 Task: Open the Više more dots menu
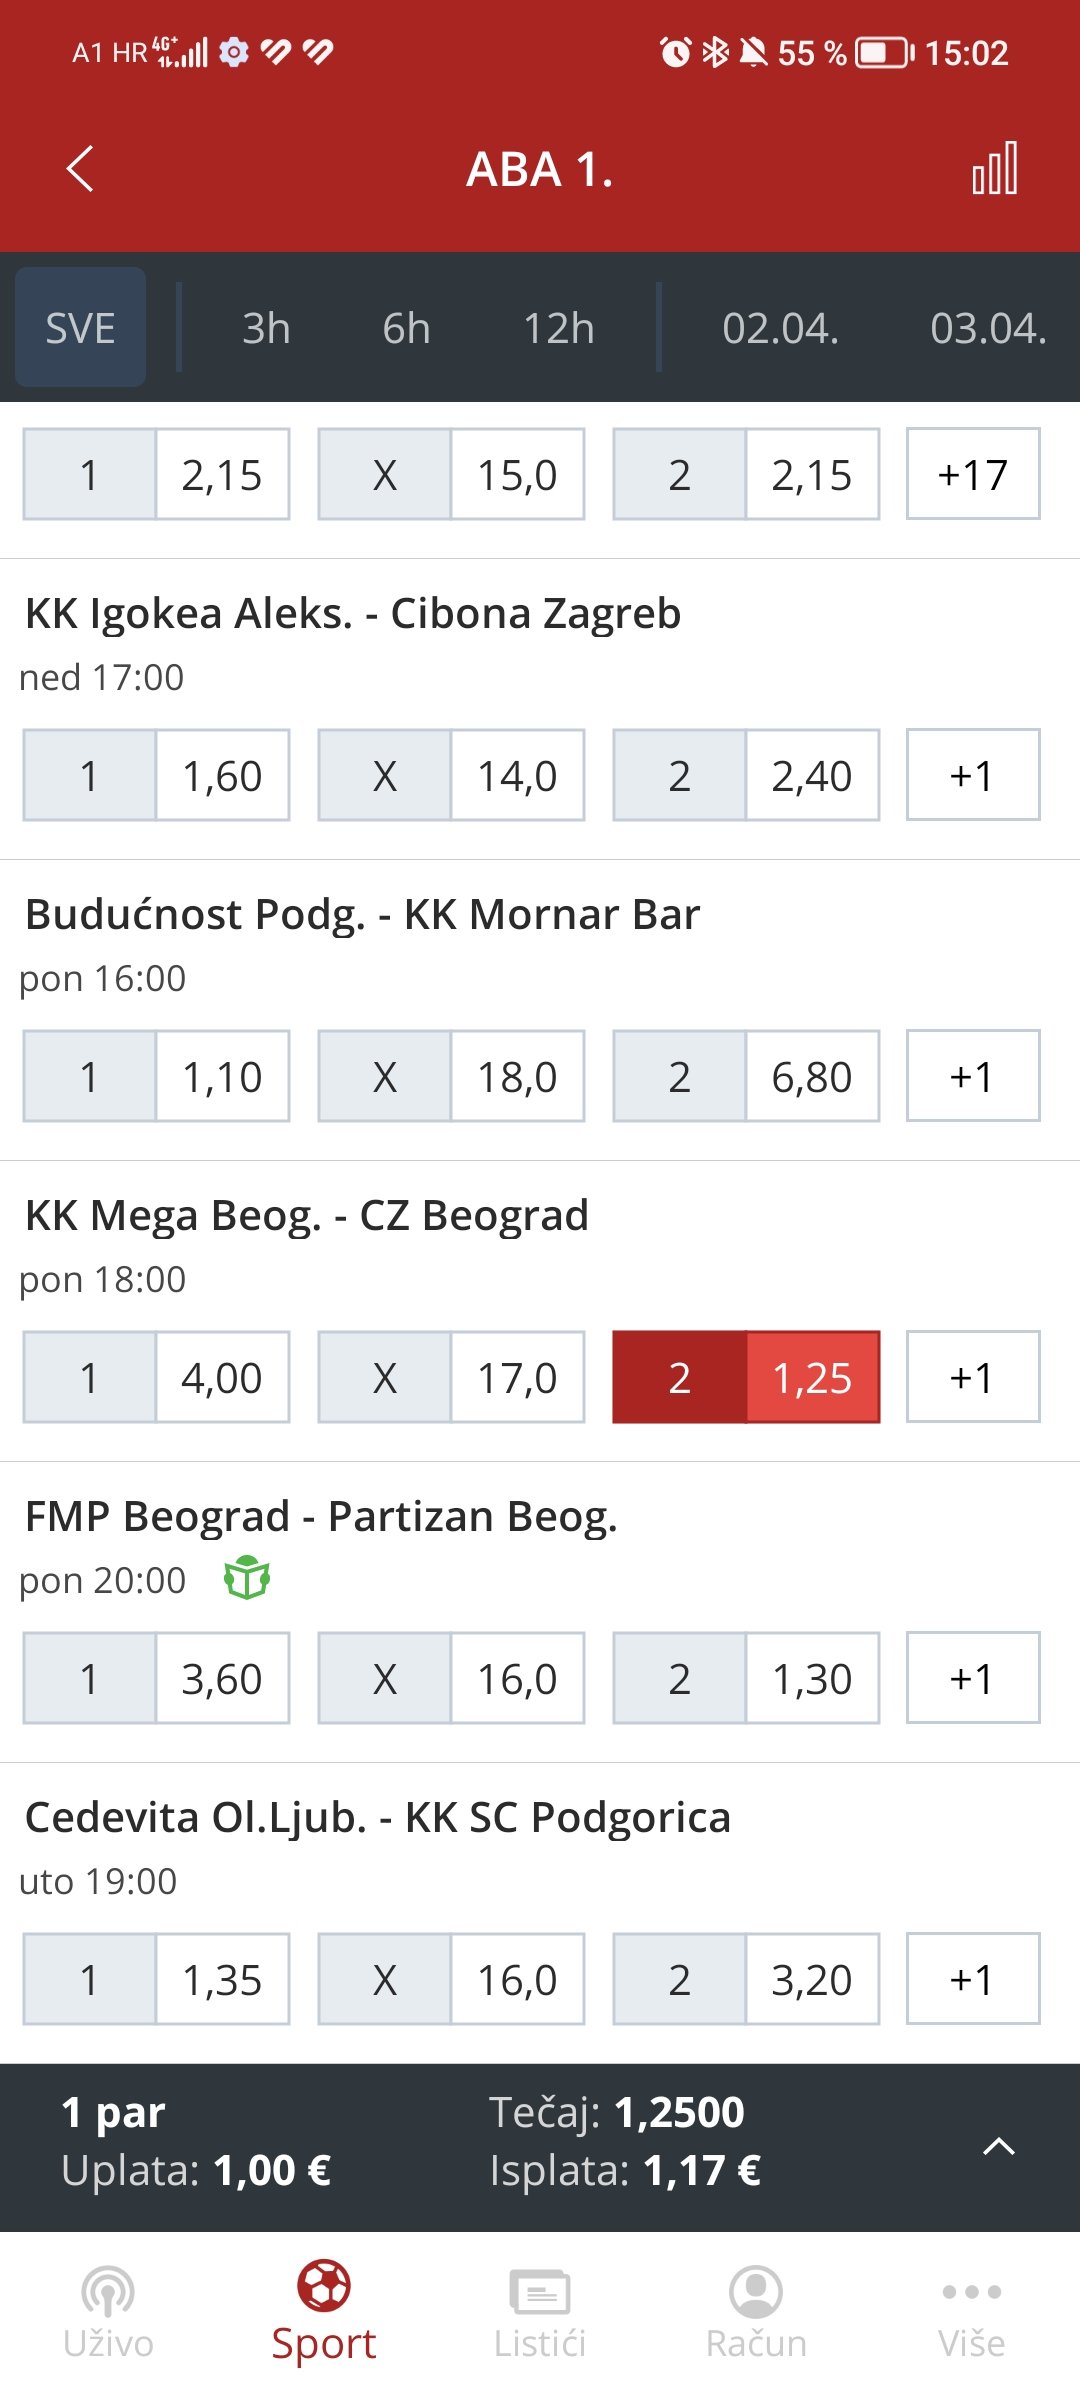[x=971, y=2291]
